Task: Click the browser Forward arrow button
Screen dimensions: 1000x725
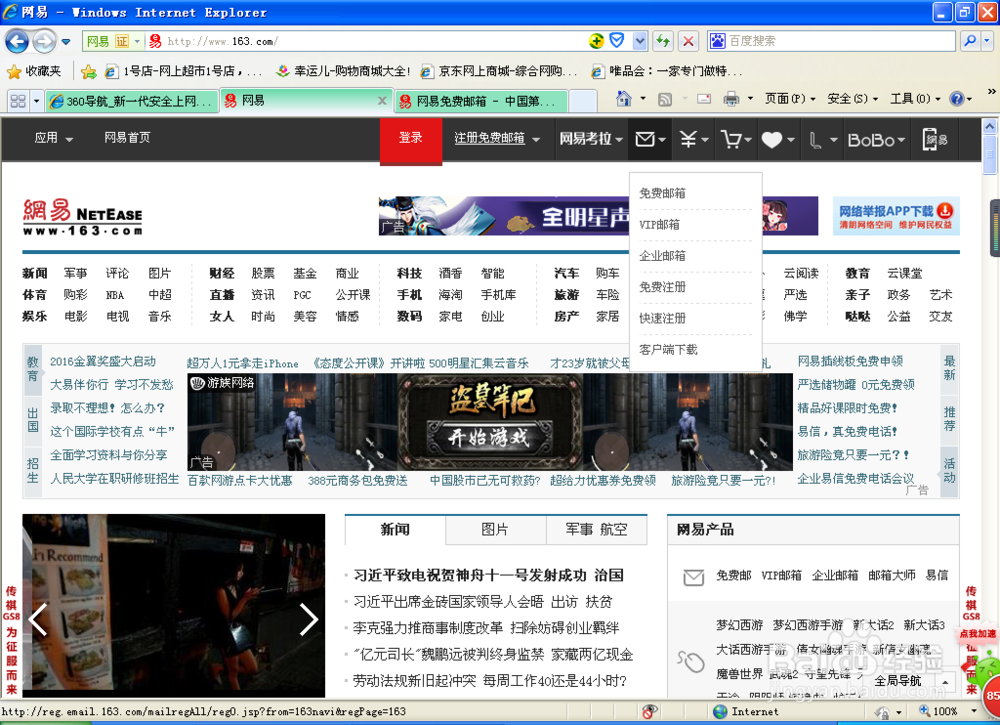Action: coord(44,42)
